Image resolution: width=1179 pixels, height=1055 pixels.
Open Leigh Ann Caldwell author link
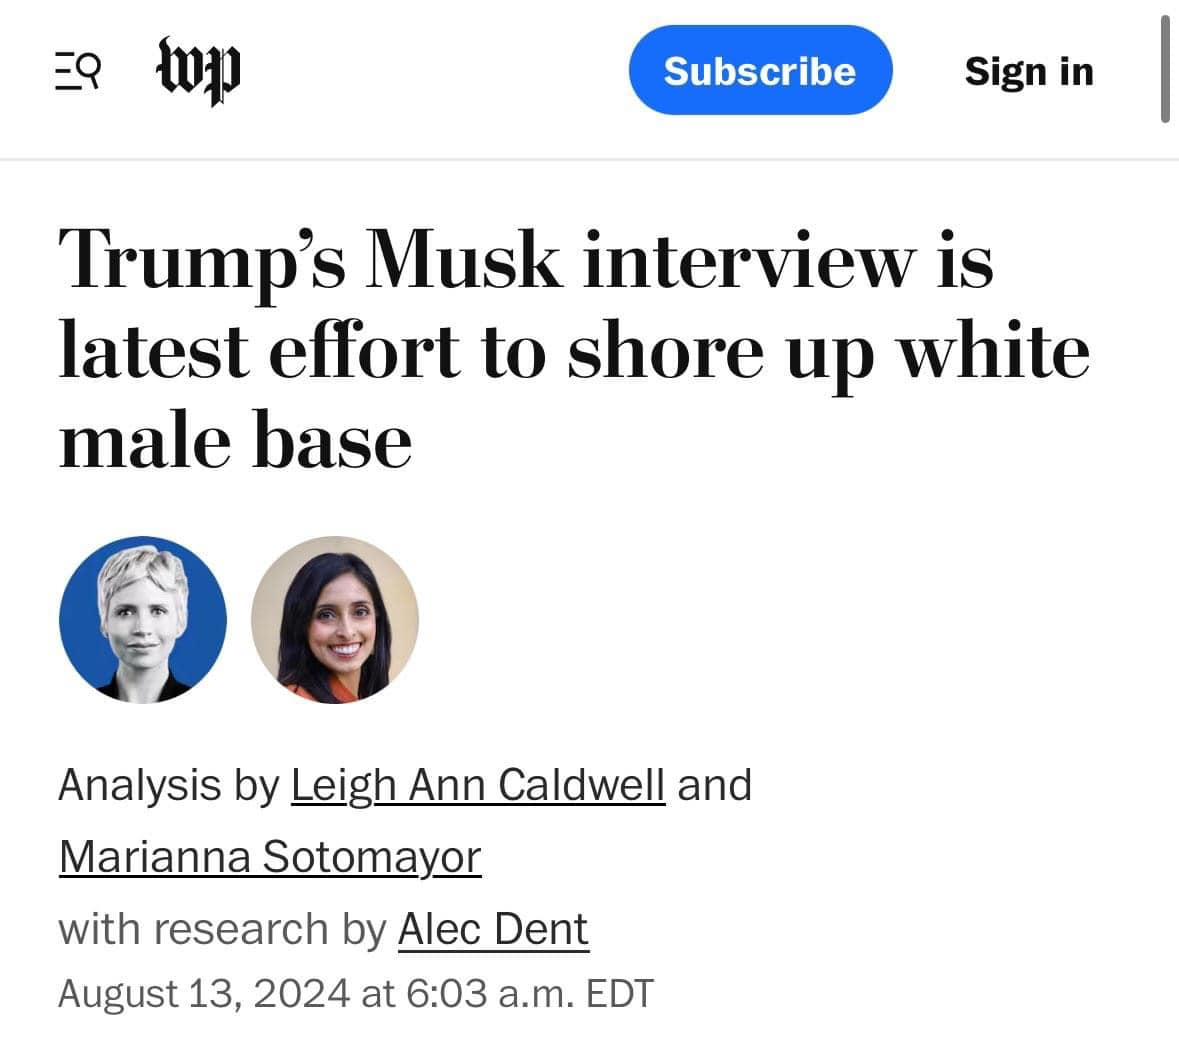(x=477, y=785)
